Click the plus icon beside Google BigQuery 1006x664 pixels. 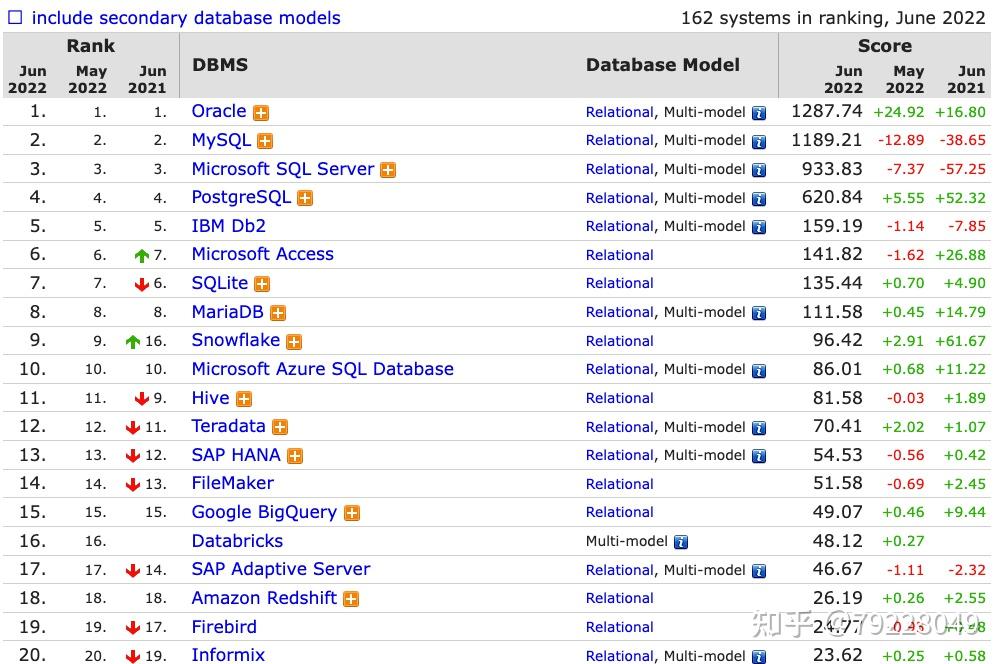coord(352,513)
